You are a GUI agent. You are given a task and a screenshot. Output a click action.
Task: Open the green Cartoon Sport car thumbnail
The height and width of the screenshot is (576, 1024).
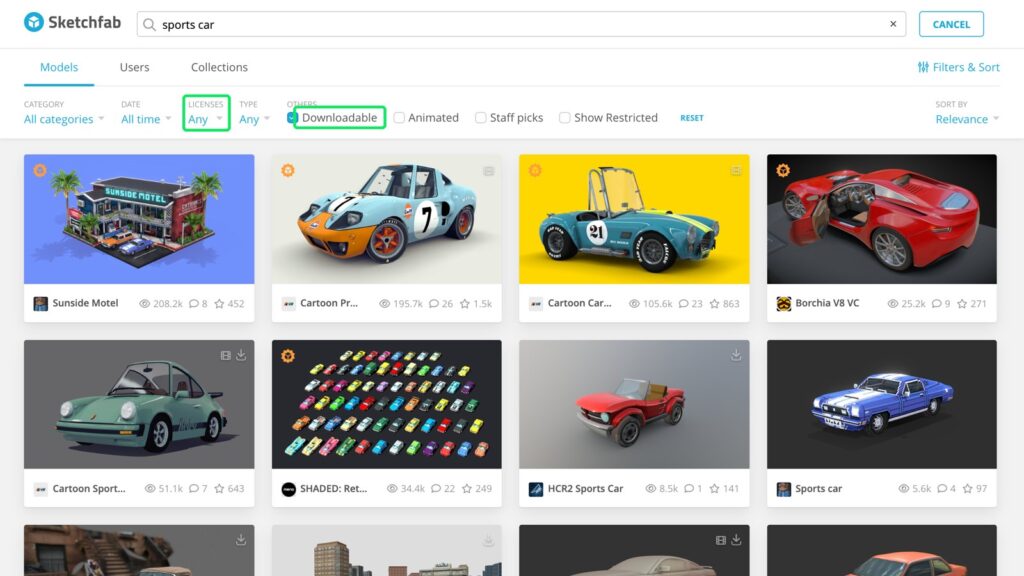click(139, 404)
